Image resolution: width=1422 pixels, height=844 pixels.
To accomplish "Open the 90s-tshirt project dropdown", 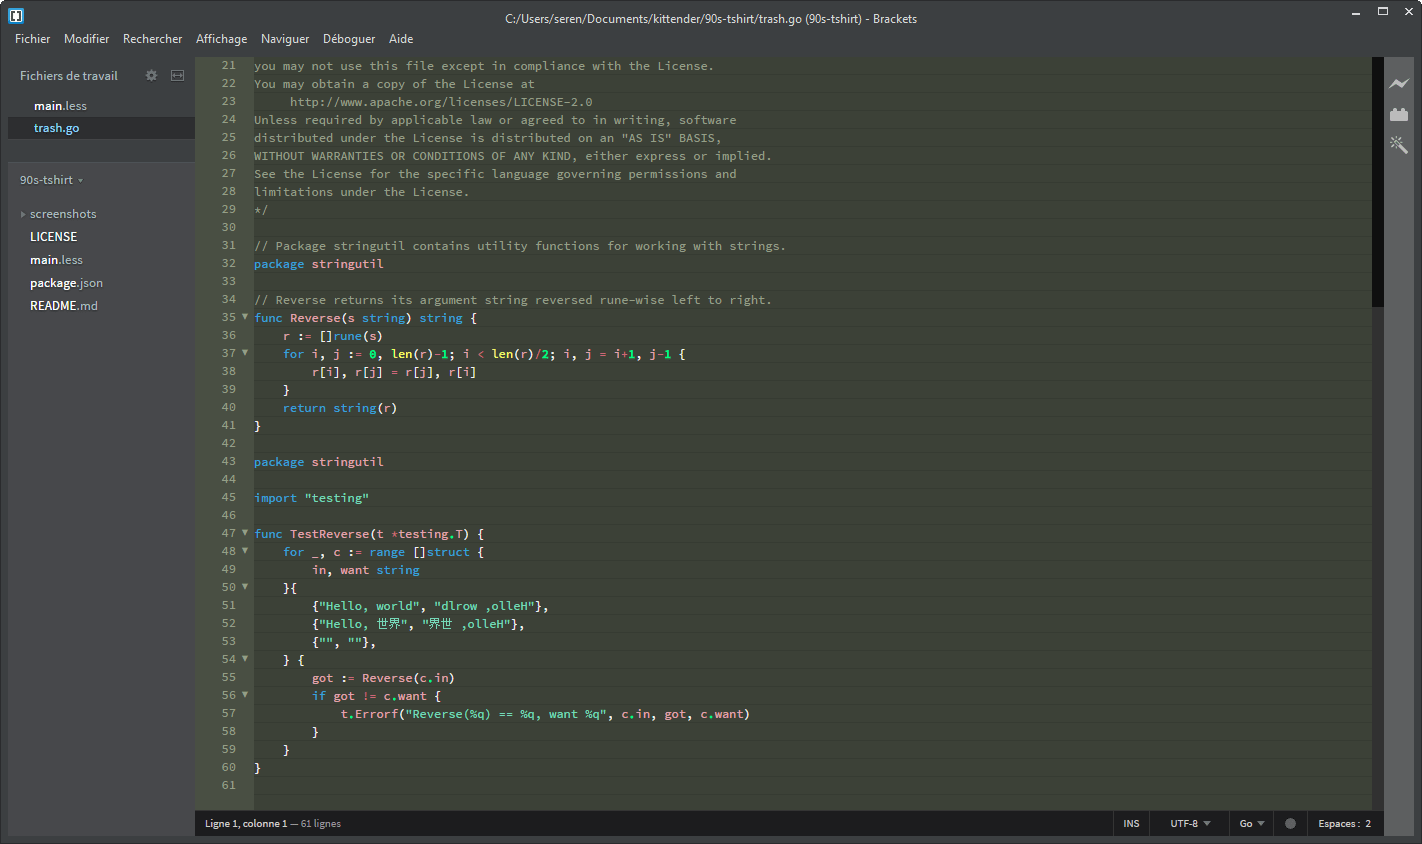I will pyautogui.click(x=51, y=180).
